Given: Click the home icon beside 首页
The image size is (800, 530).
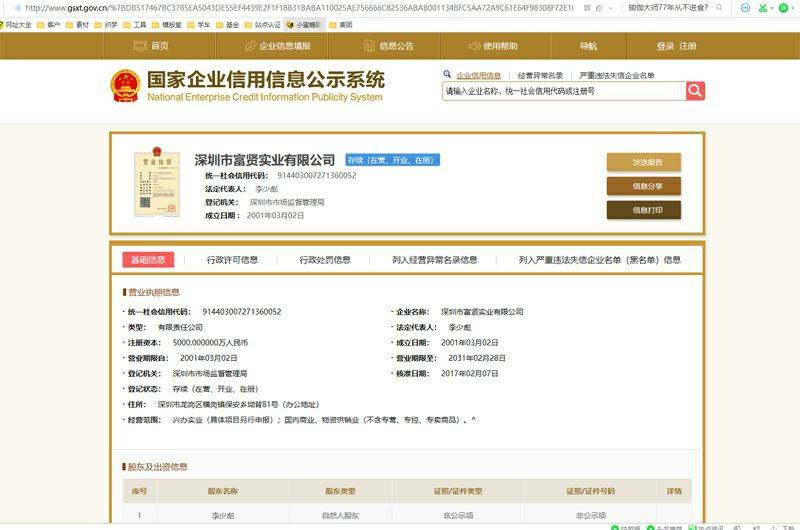Looking at the screenshot, I should tap(139, 46).
